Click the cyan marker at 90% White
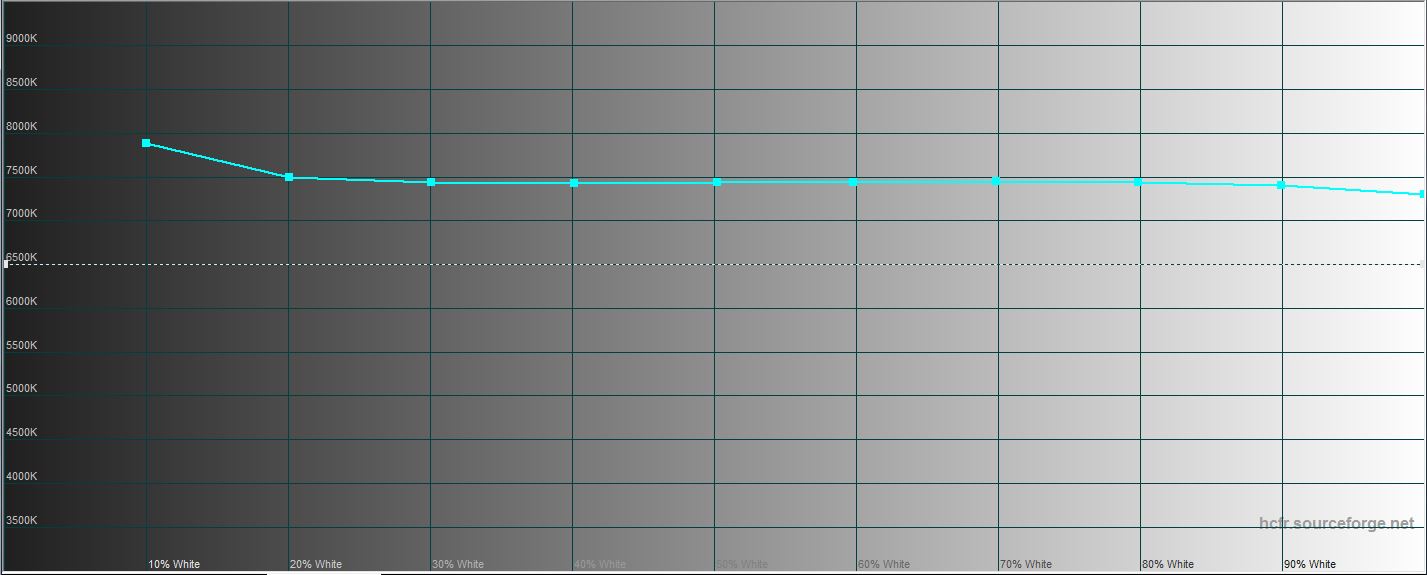Image resolution: width=1427 pixels, height=575 pixels. pyautogui.click(x=1281, y=185)
